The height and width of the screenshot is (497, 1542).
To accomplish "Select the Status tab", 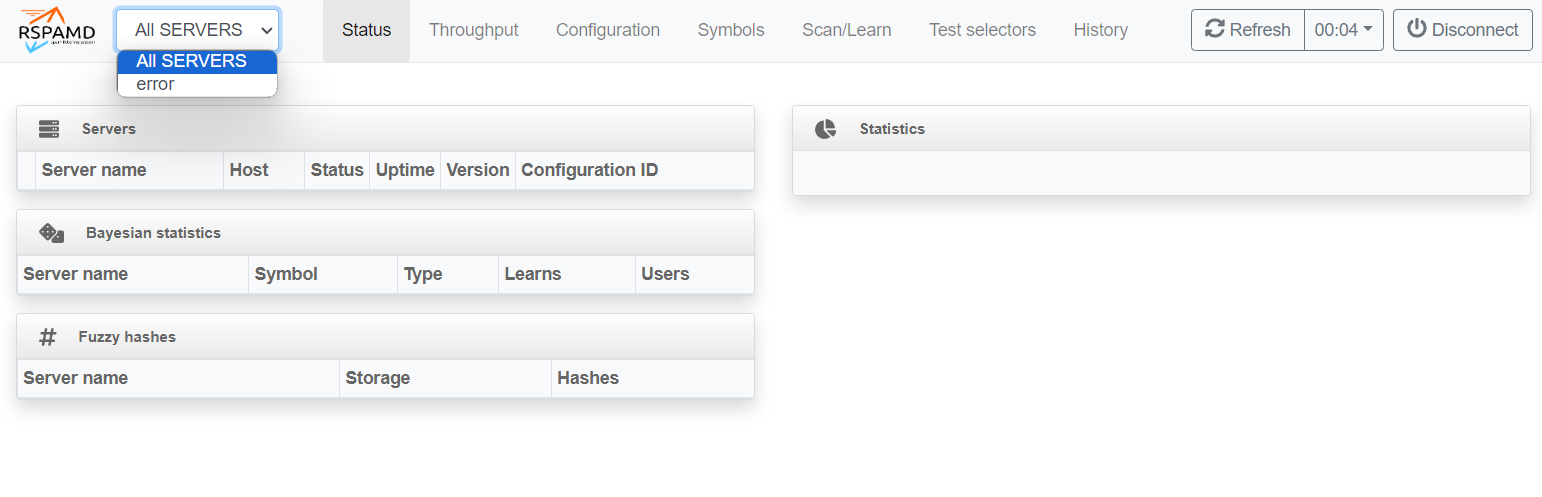I will (x=366, y=30).
